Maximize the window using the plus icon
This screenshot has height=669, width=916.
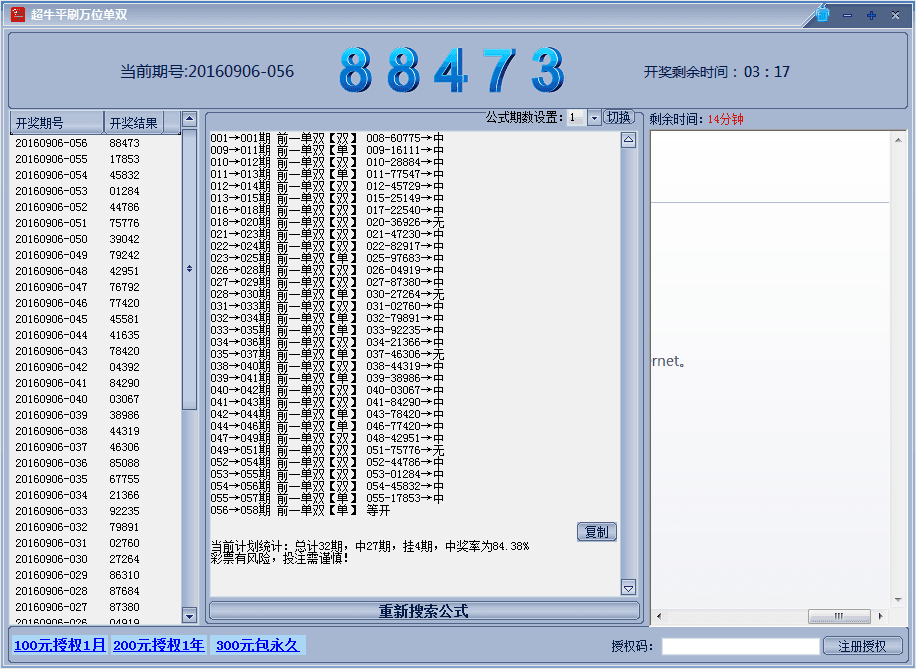coord(871,16)
